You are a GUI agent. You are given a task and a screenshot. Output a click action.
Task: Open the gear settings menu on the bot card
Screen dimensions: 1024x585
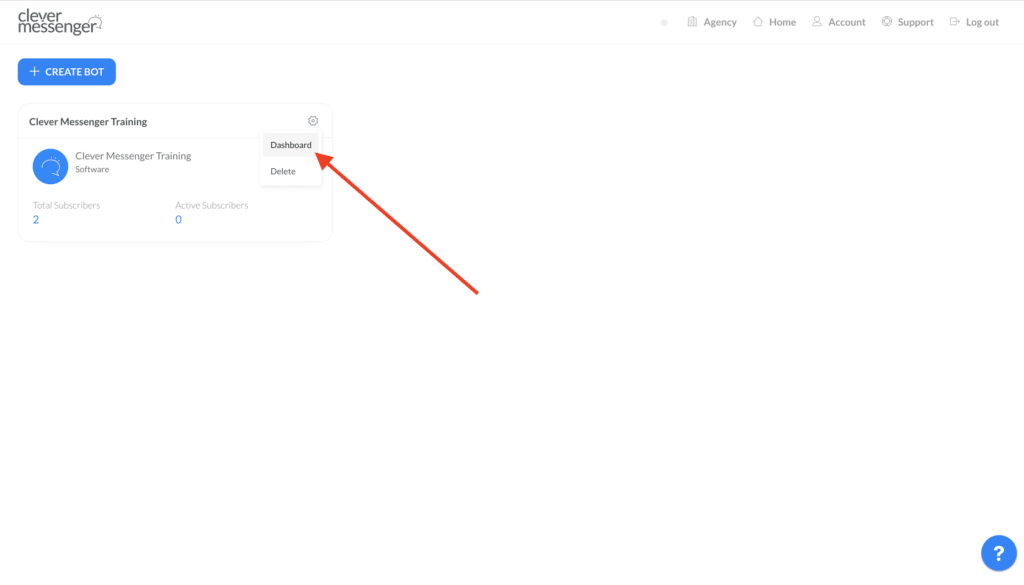[312, 119]
